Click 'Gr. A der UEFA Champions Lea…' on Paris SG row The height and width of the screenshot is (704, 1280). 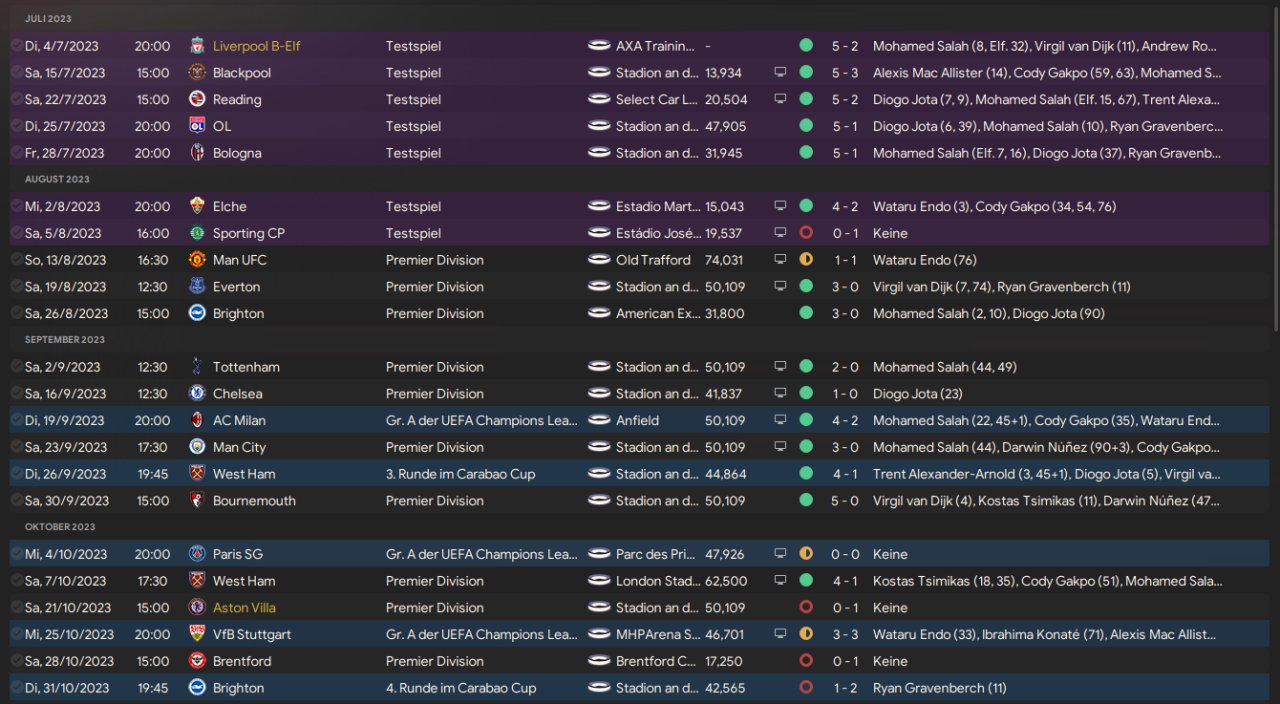(x=482, y=554)
